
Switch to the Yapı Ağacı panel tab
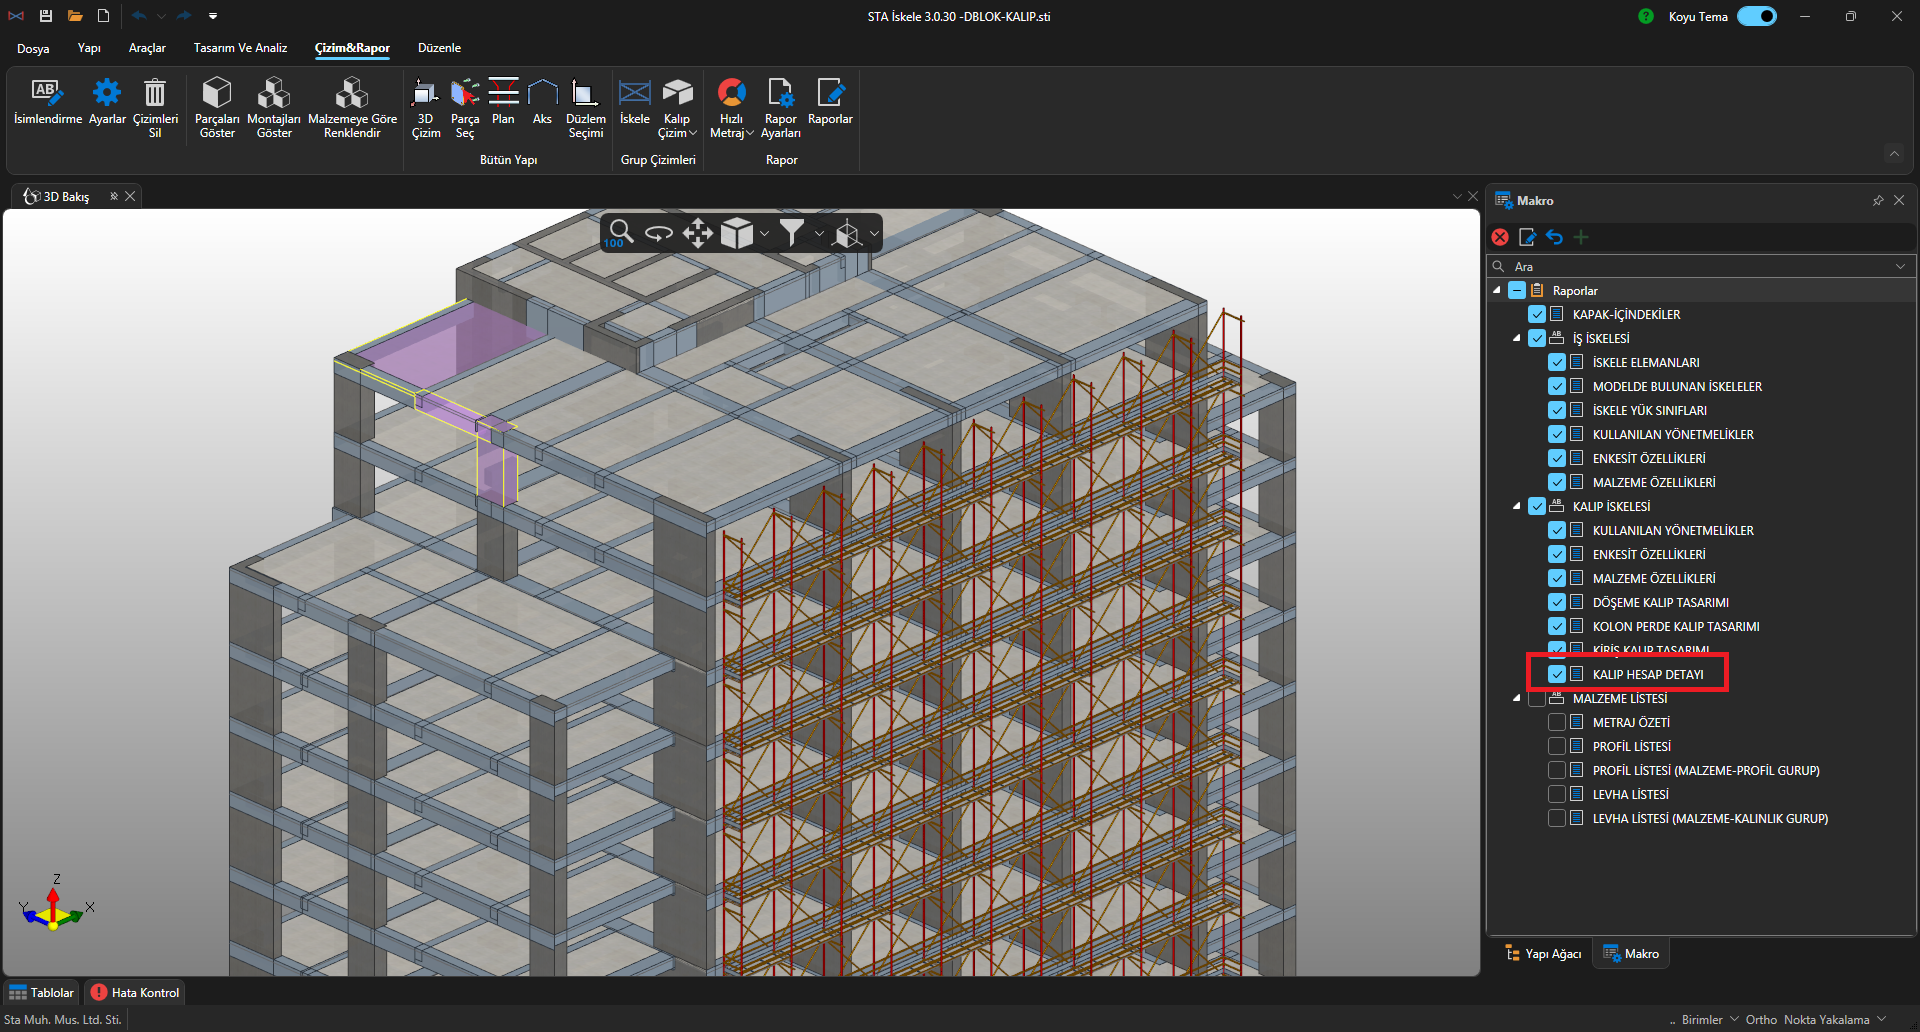click(x=1544, y=954)
